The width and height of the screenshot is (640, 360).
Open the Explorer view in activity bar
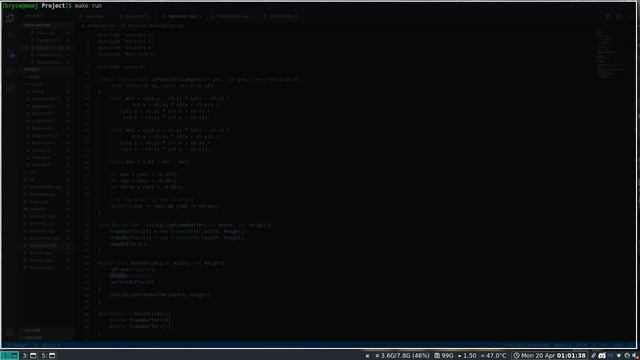coord(10,18)
